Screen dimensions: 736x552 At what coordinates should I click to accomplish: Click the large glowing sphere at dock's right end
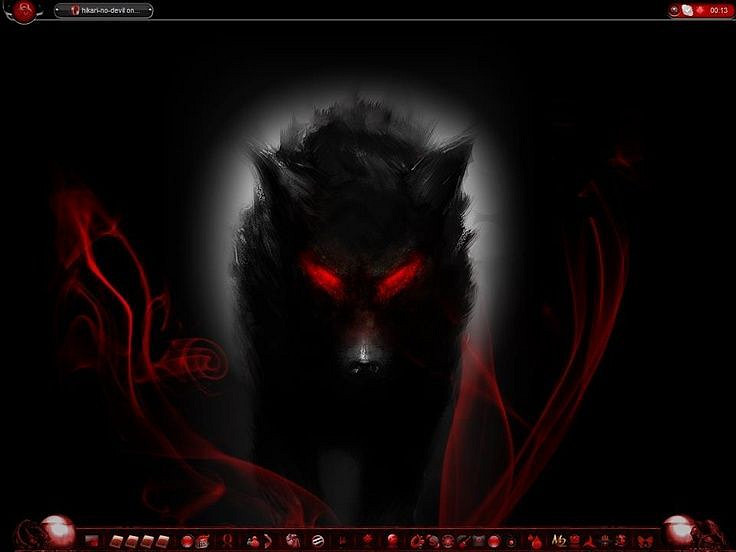pos(679,529)
